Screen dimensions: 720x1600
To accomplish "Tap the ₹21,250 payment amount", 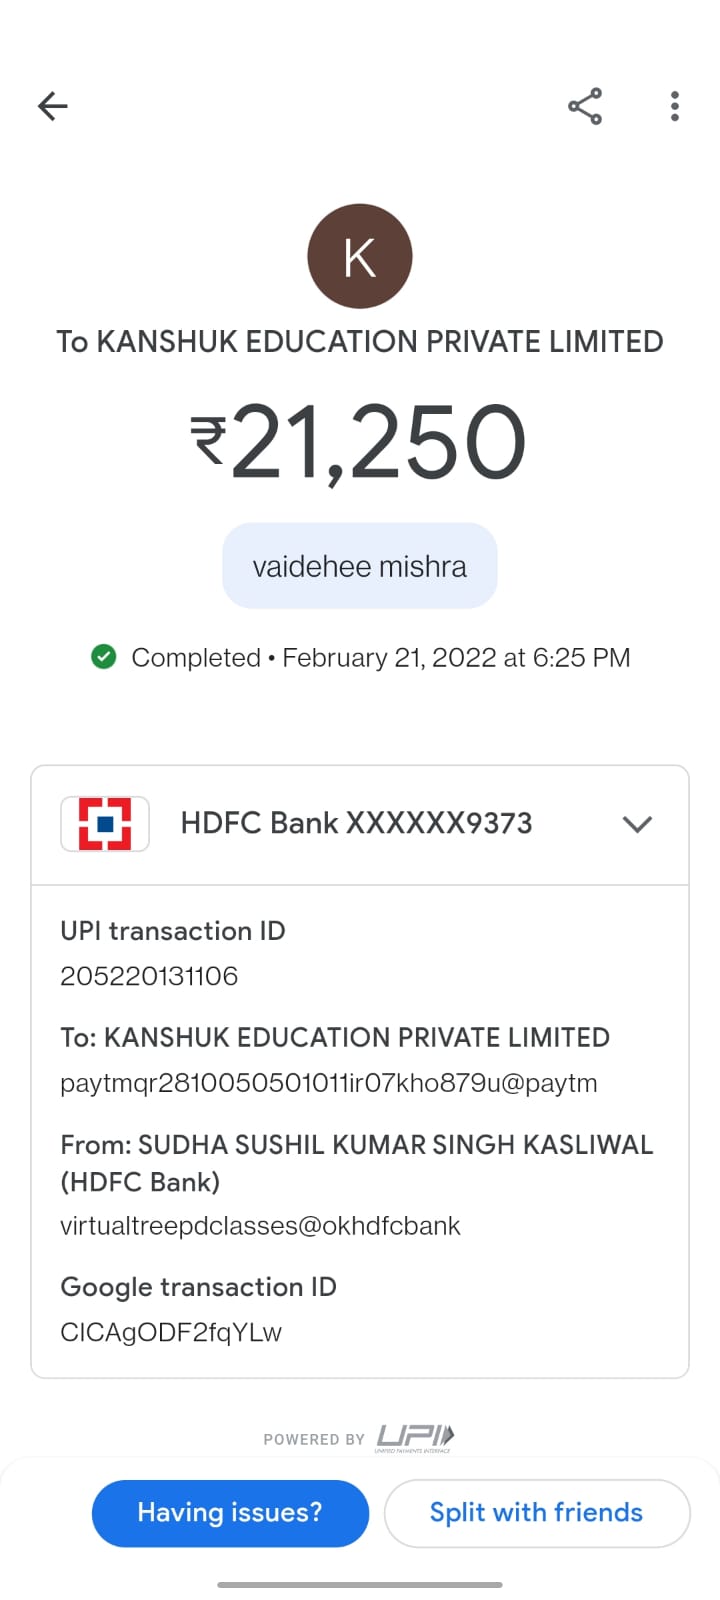I will 360,441.
